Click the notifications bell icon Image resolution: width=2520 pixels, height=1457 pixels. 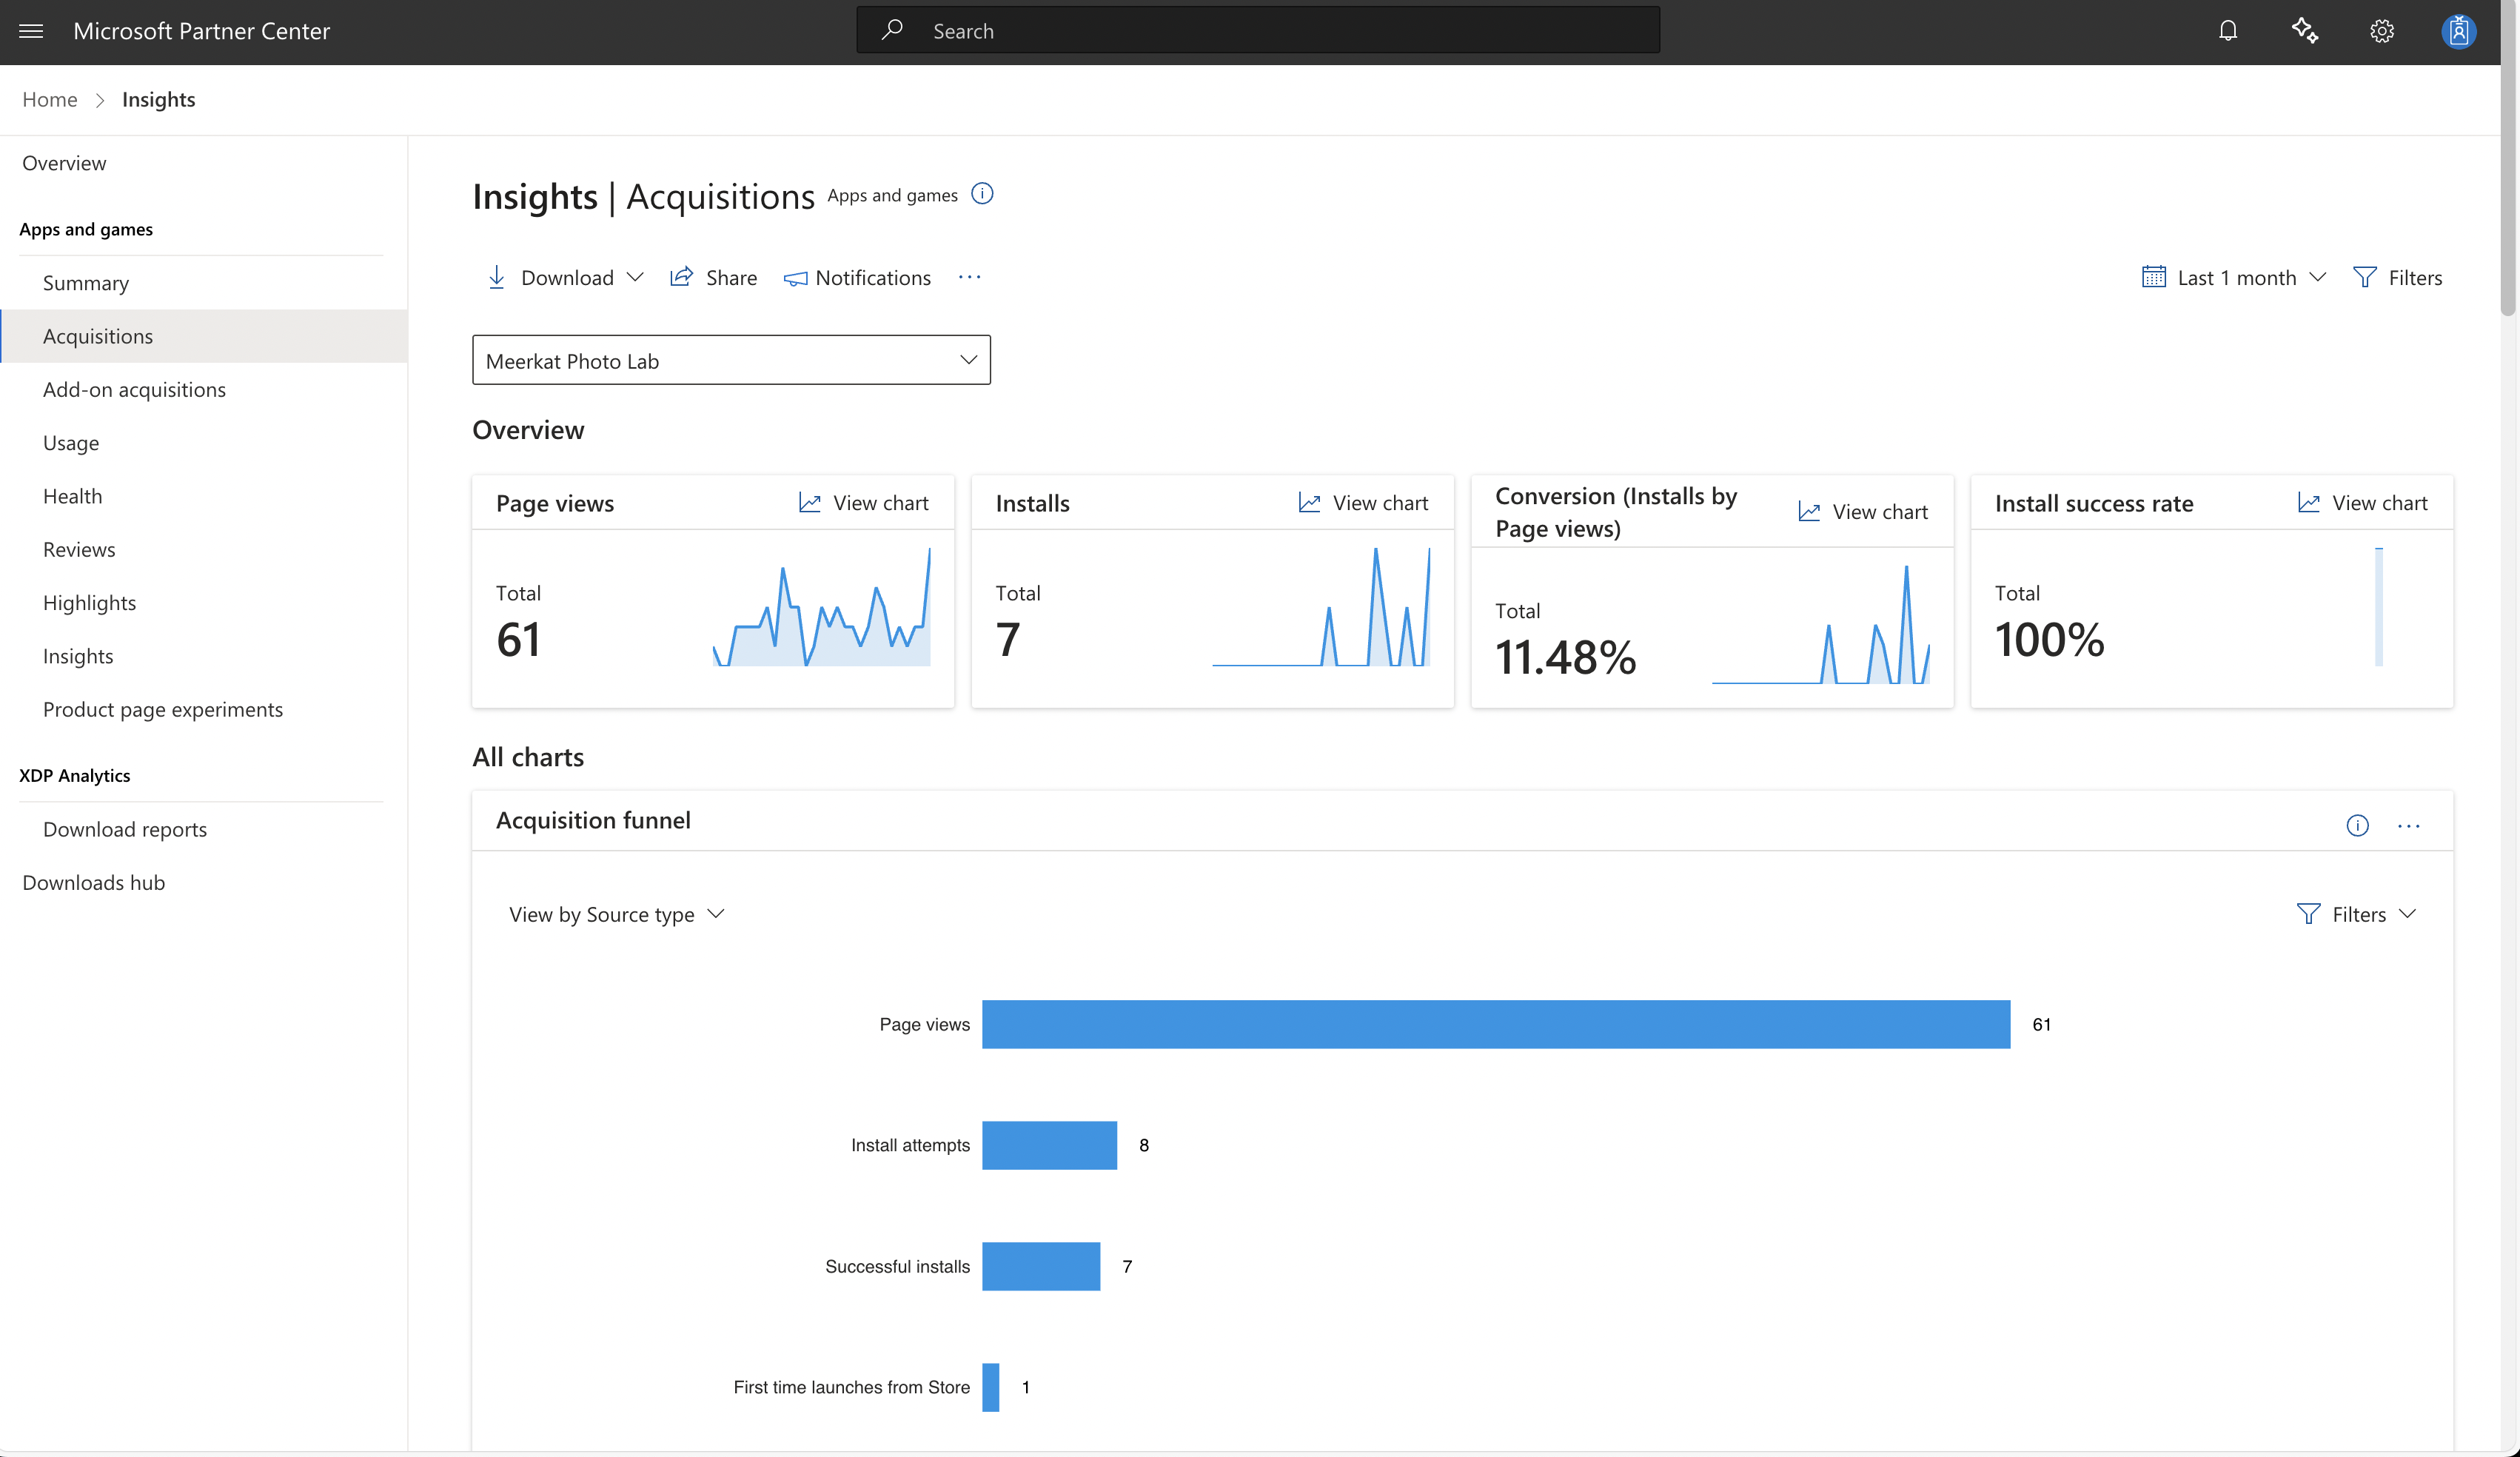[2227, 31]
